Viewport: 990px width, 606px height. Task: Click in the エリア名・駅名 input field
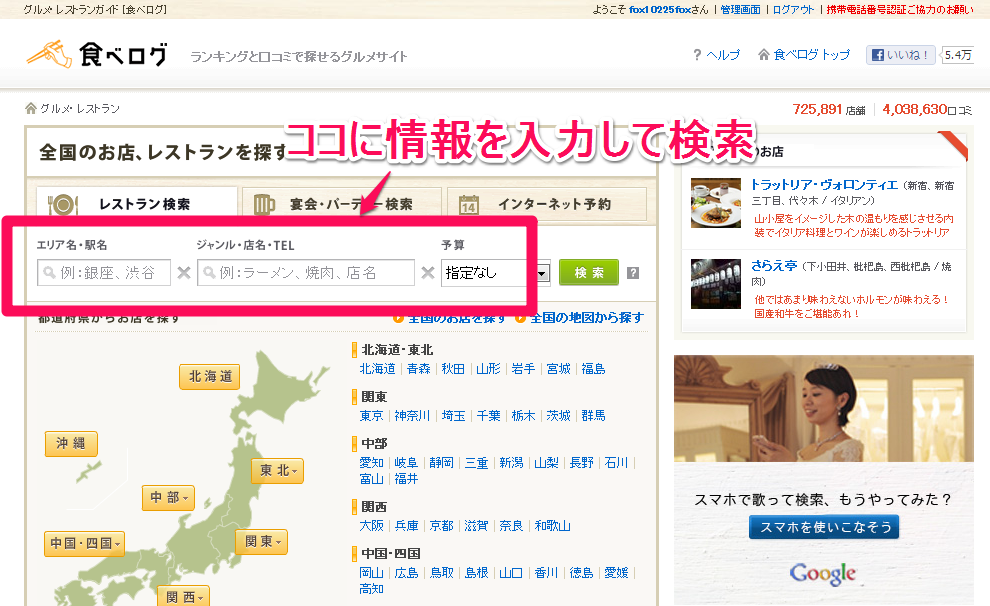tap(104, 273)
